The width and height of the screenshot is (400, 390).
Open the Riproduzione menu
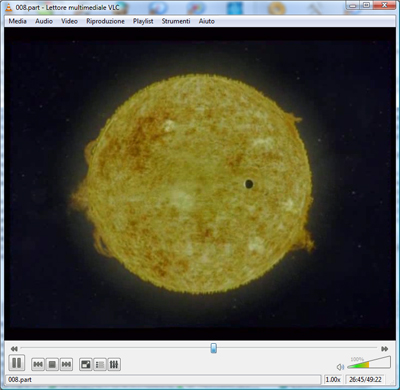(105, 21)
